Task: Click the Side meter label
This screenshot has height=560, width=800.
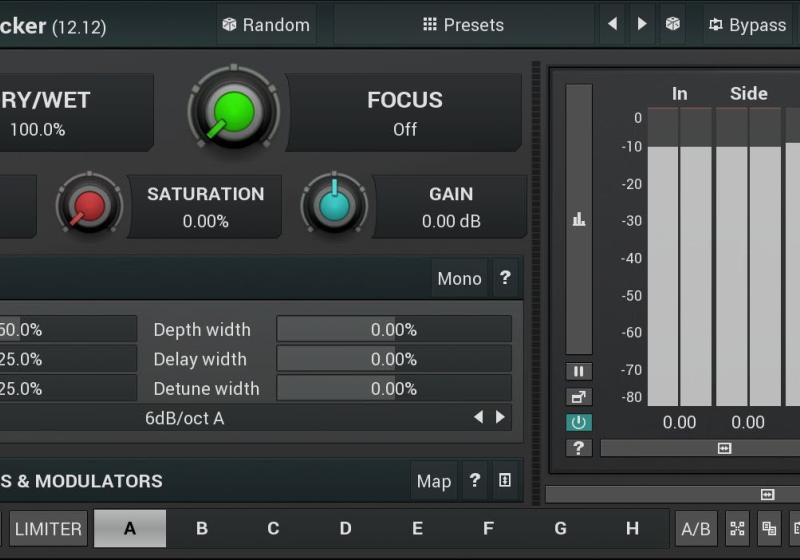Action: point(748,94)
